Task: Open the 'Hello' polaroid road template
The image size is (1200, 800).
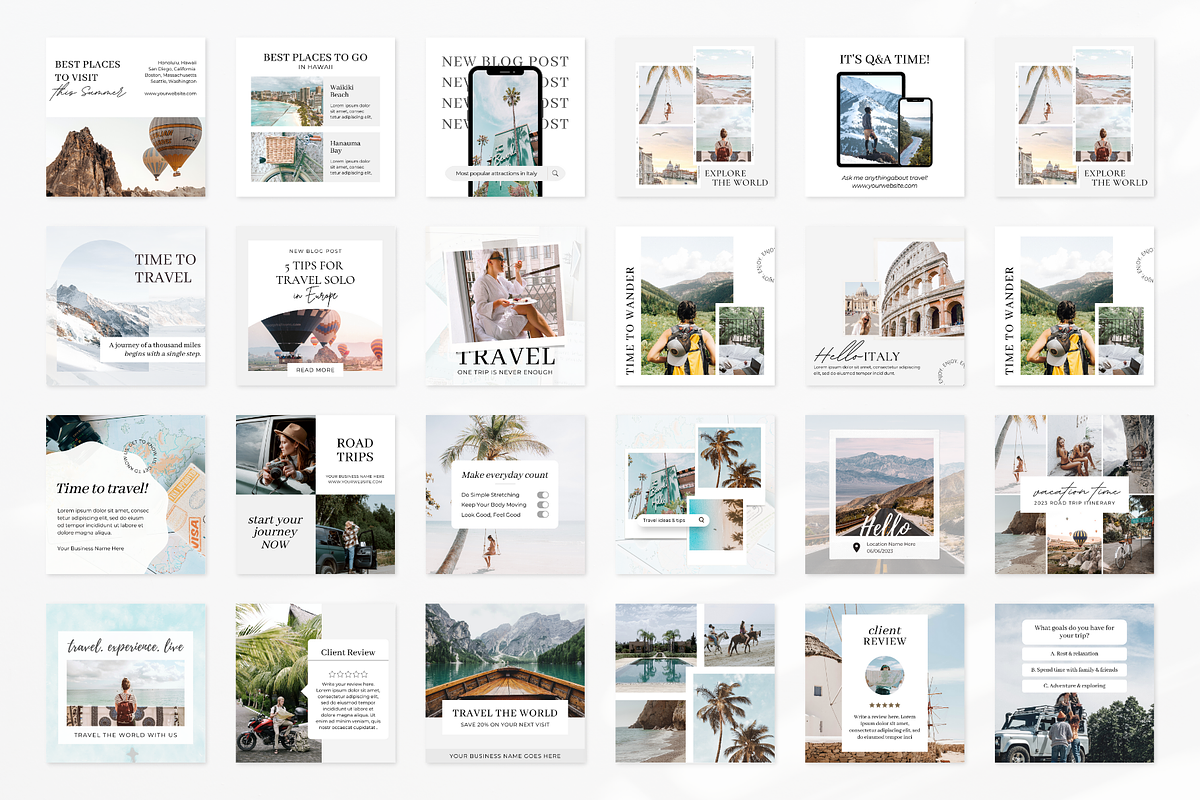Action: click(884, 495)
